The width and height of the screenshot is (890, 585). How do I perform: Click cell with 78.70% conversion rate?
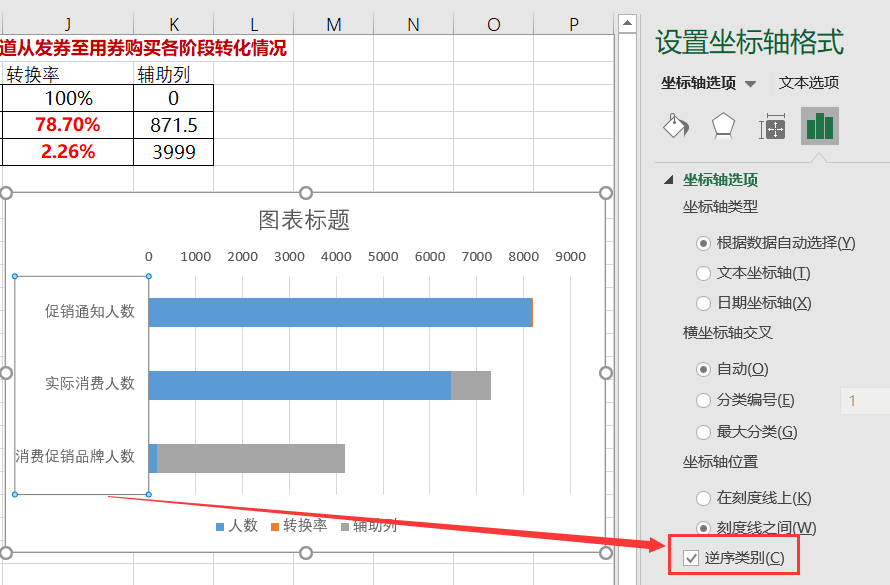(68, 125)
